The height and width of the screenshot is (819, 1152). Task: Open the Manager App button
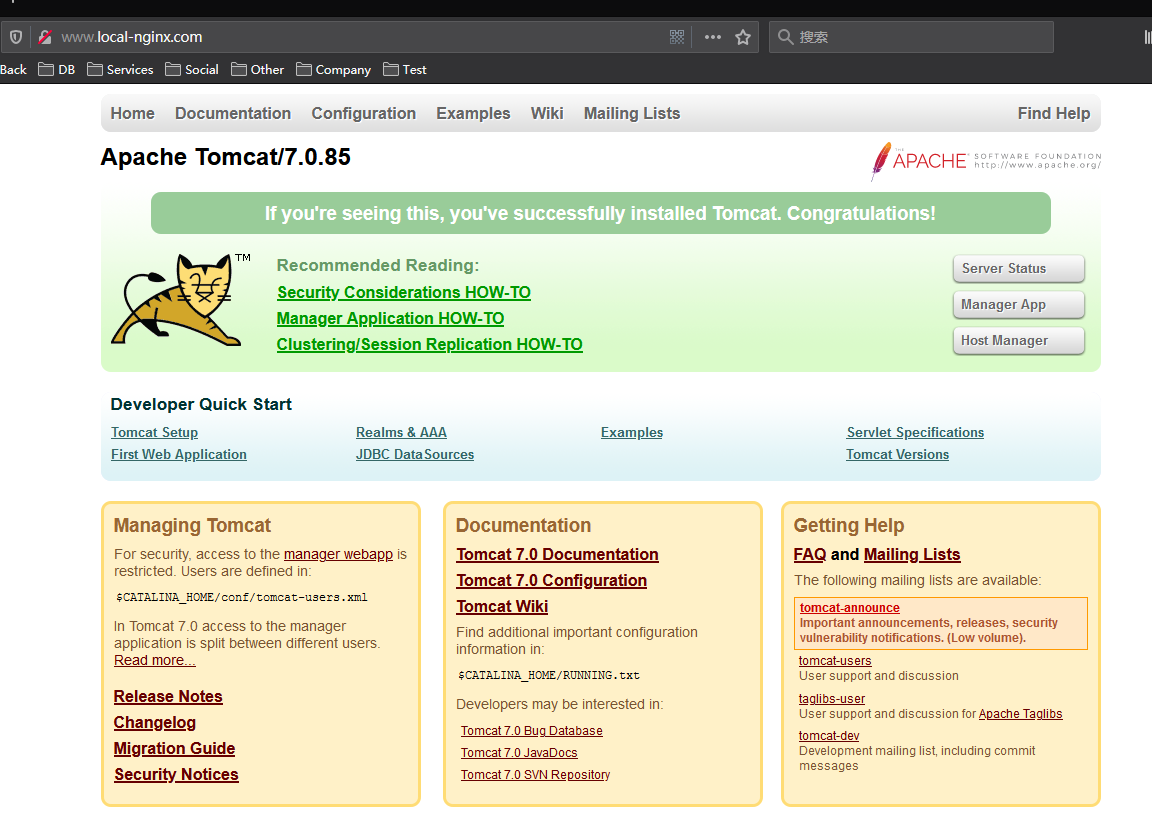tap(1018, 305)
